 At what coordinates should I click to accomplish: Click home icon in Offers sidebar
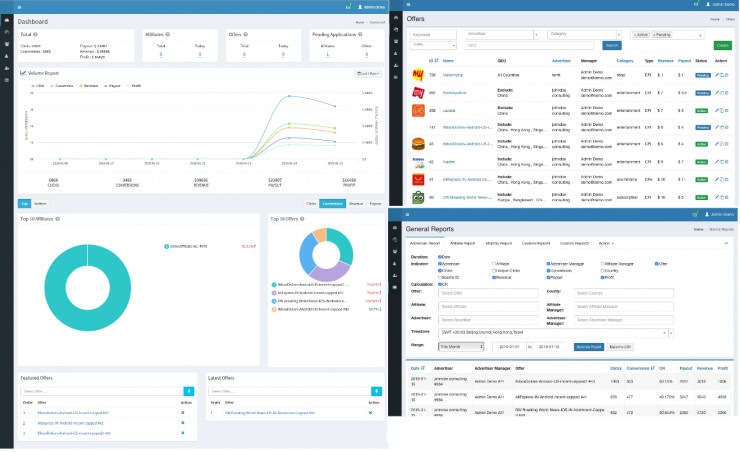pyautogui.click(x=395, y=17)
